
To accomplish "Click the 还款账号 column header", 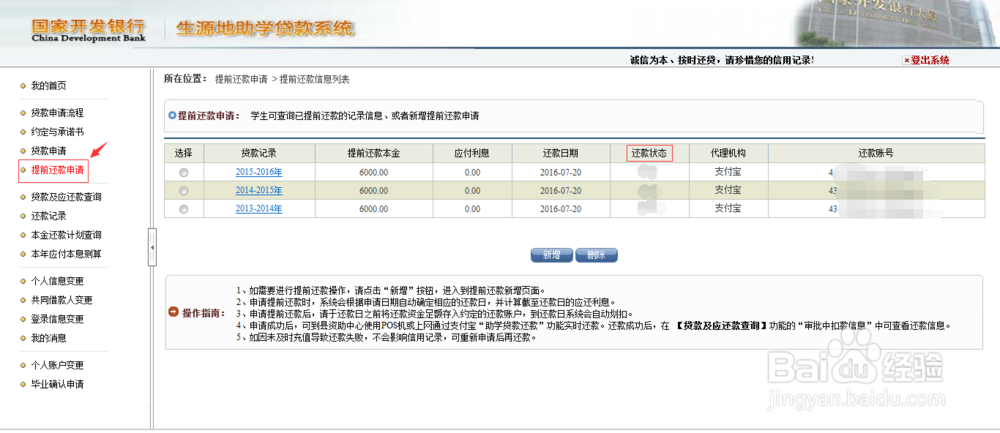I will pyautogui.click(x=875, y=153).
